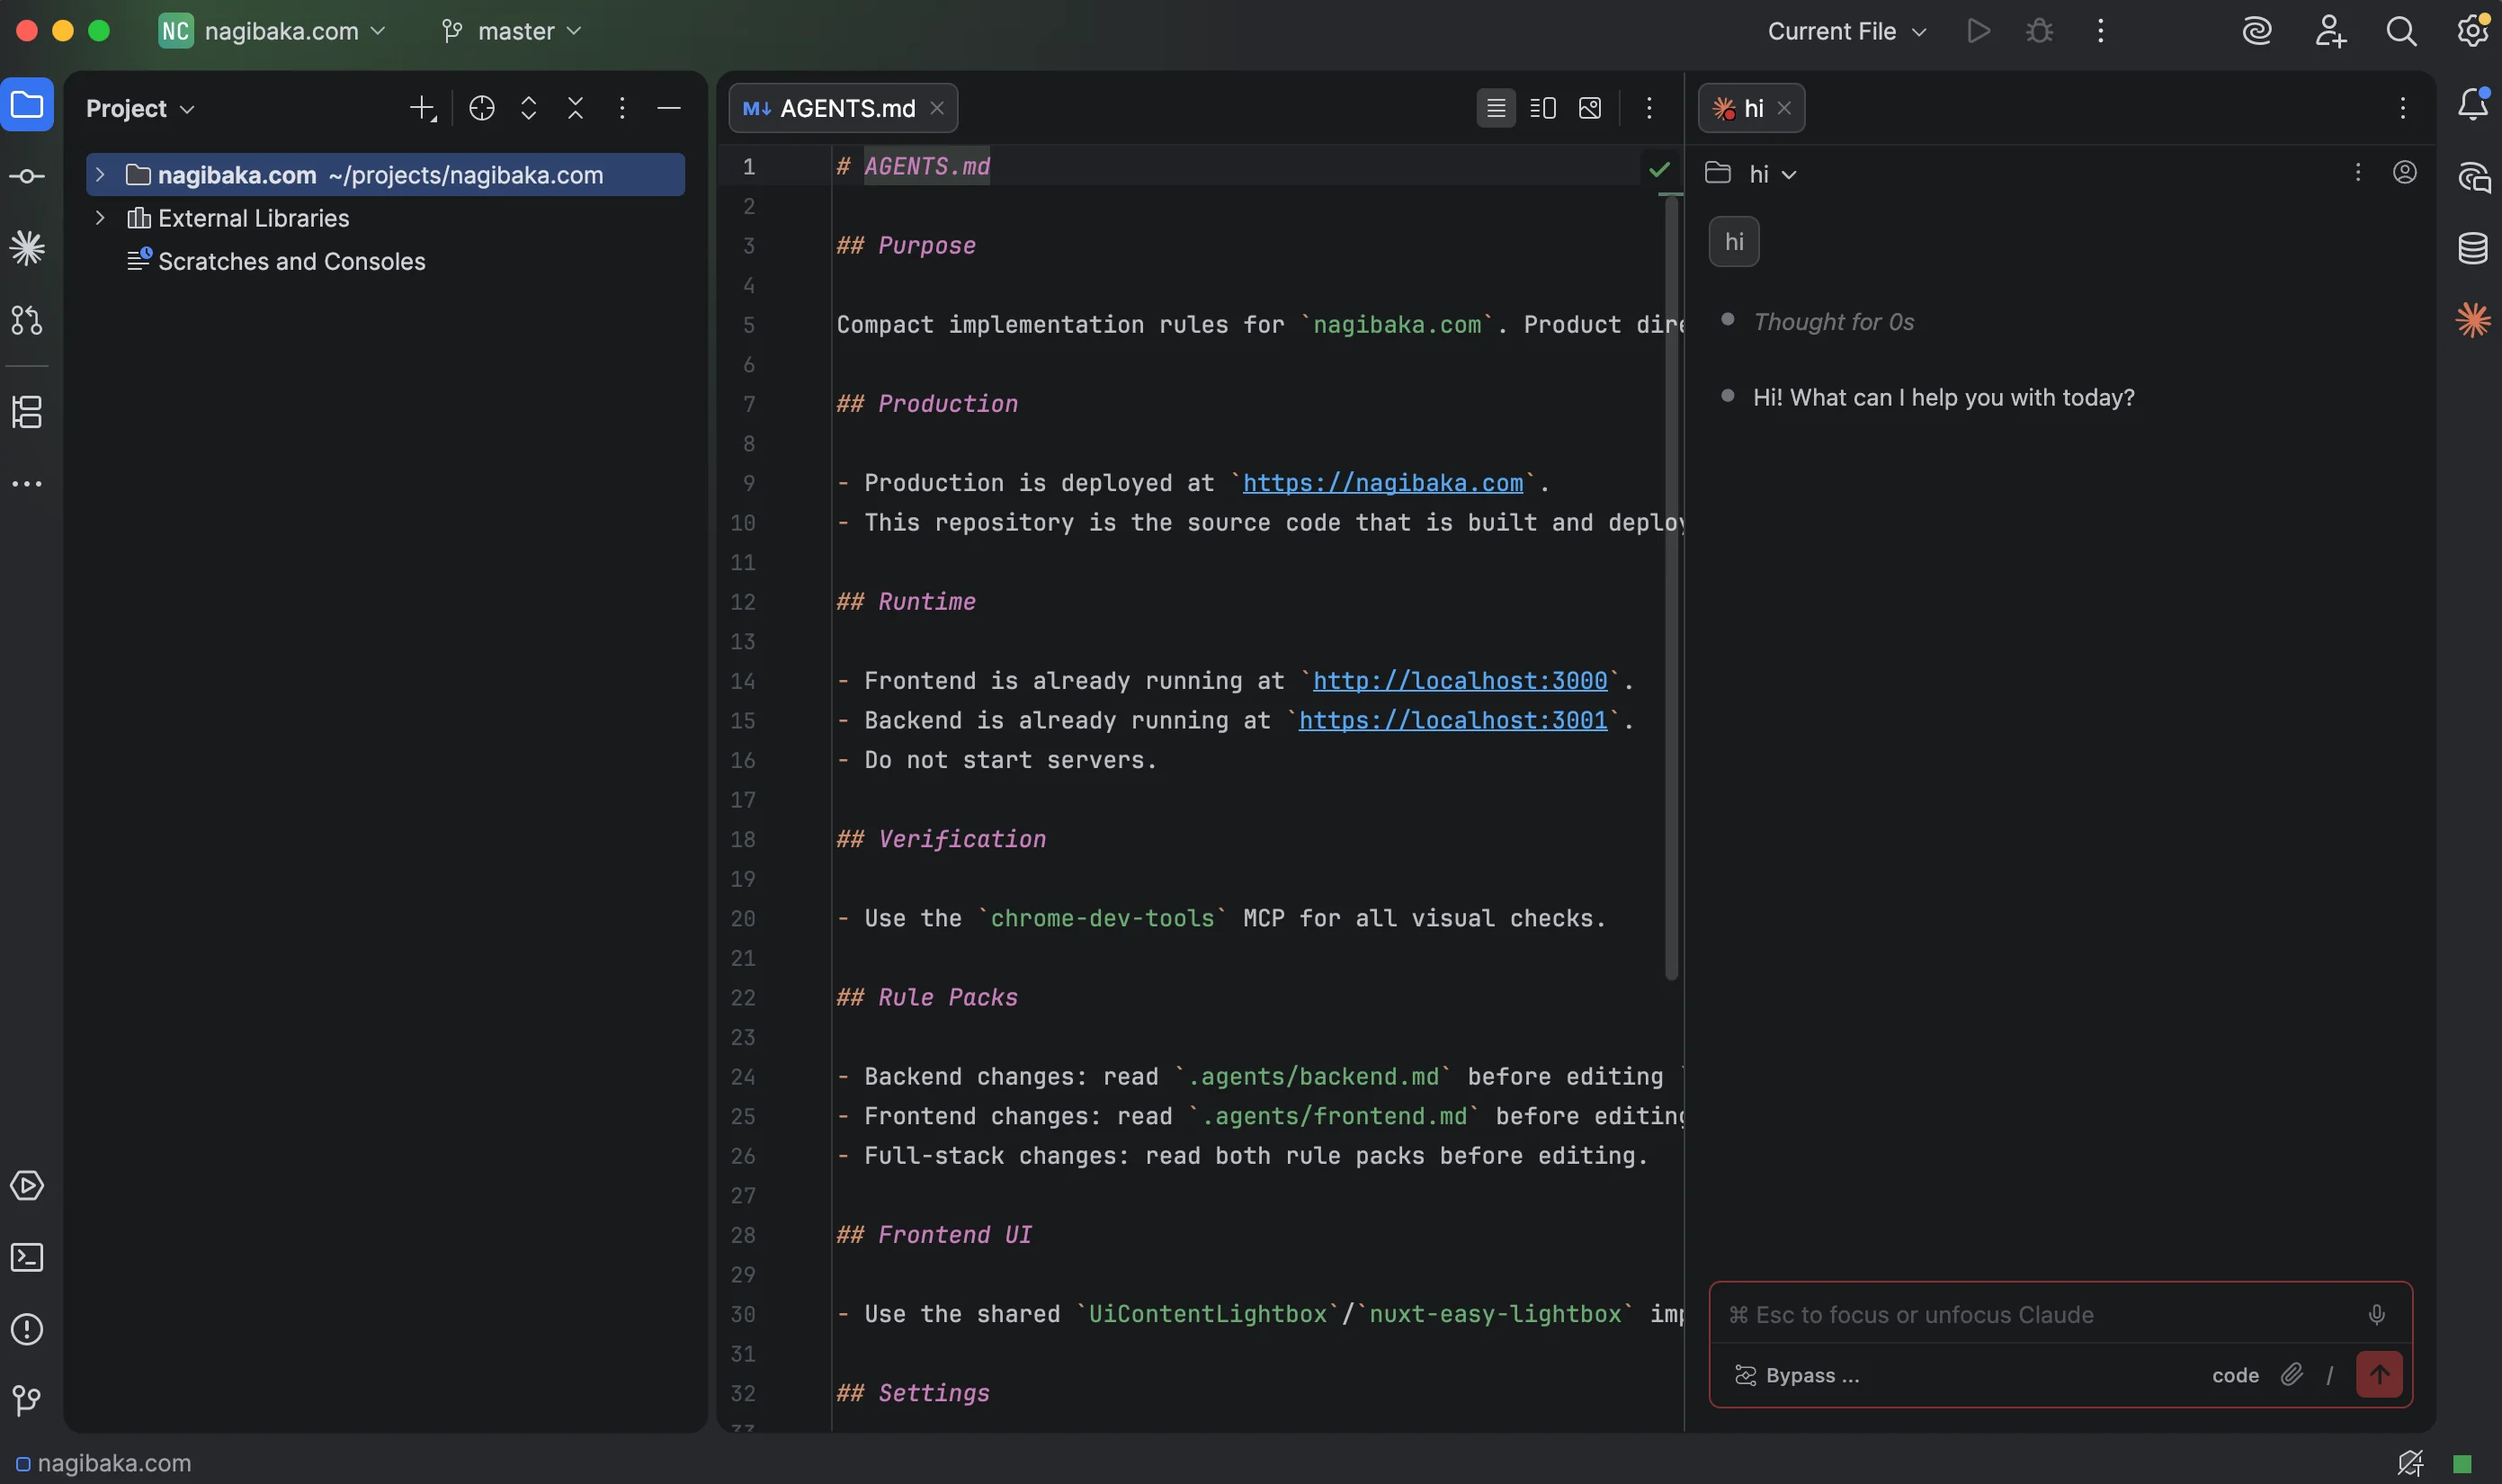
Task: Open Claude tool window in left sidebar
Action: 27,248
